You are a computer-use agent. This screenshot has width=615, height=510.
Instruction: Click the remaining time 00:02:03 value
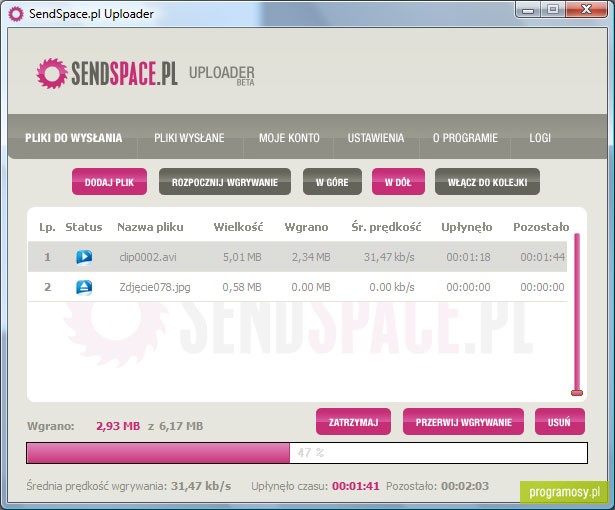point(465,486)
